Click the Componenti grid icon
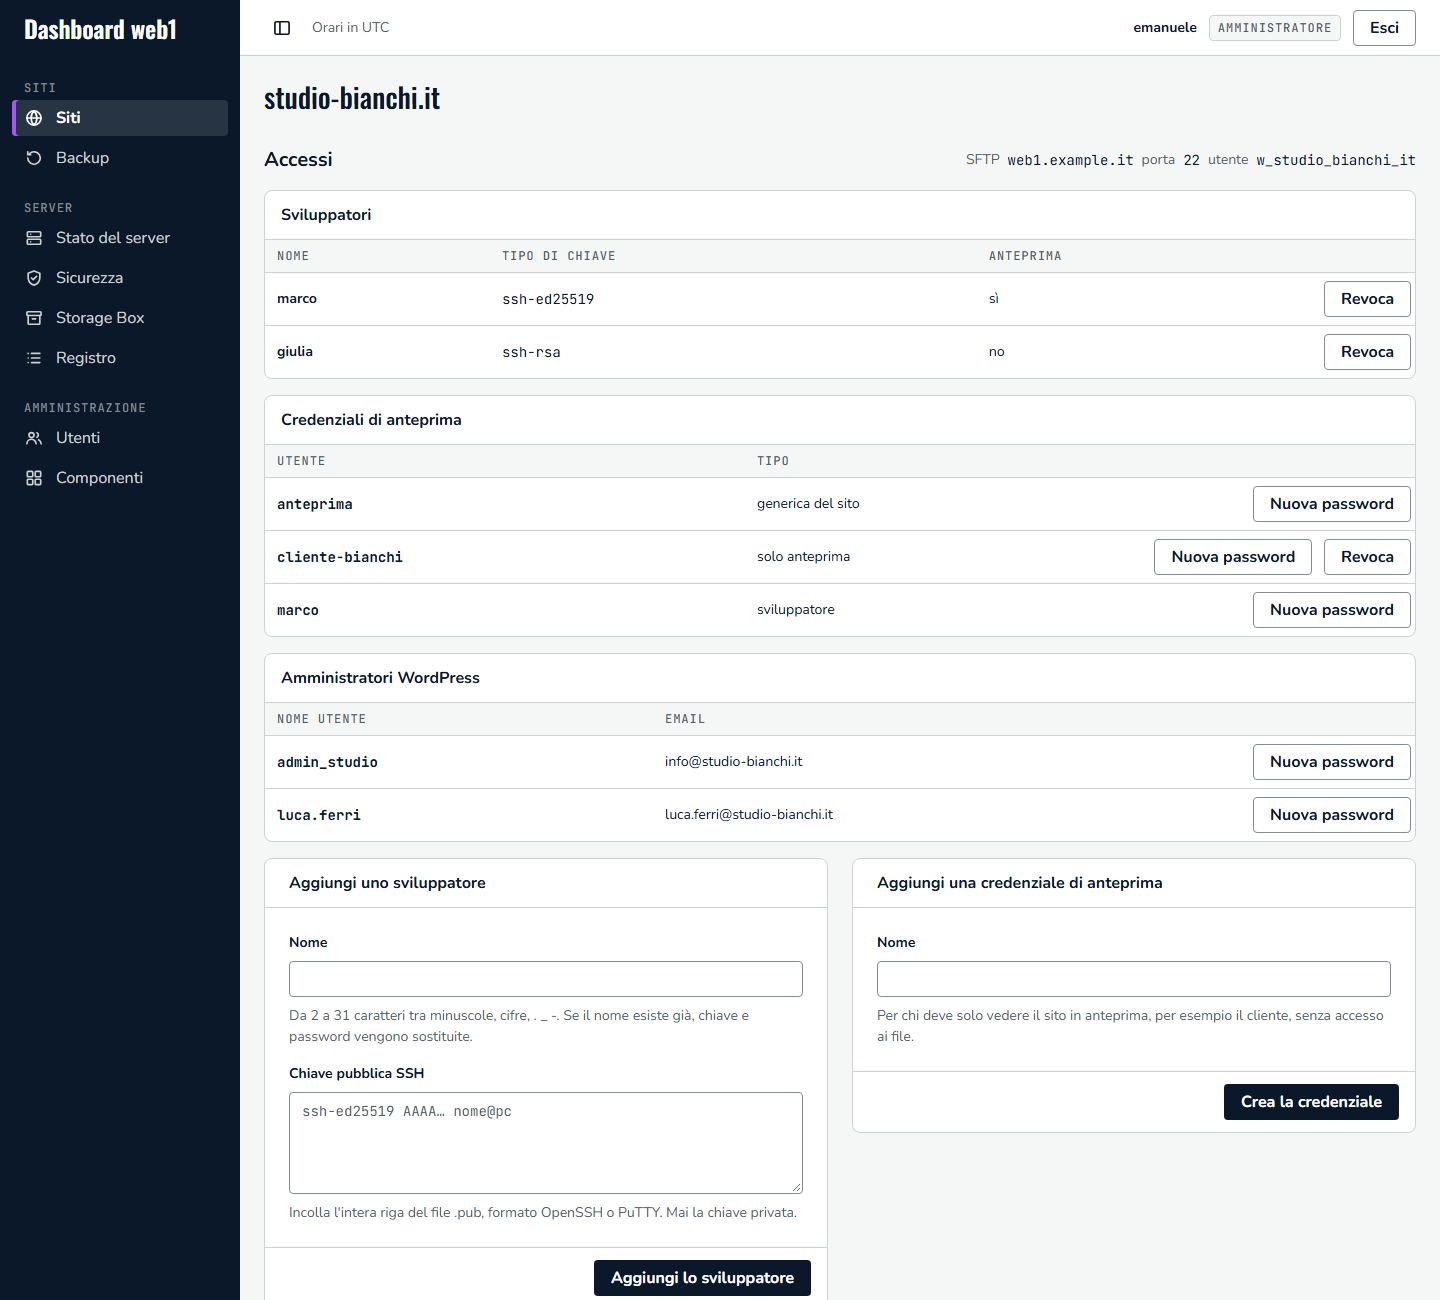The width and height of the screenshot is (1440, 1300). pyautogui.click(x=34, y=478)
